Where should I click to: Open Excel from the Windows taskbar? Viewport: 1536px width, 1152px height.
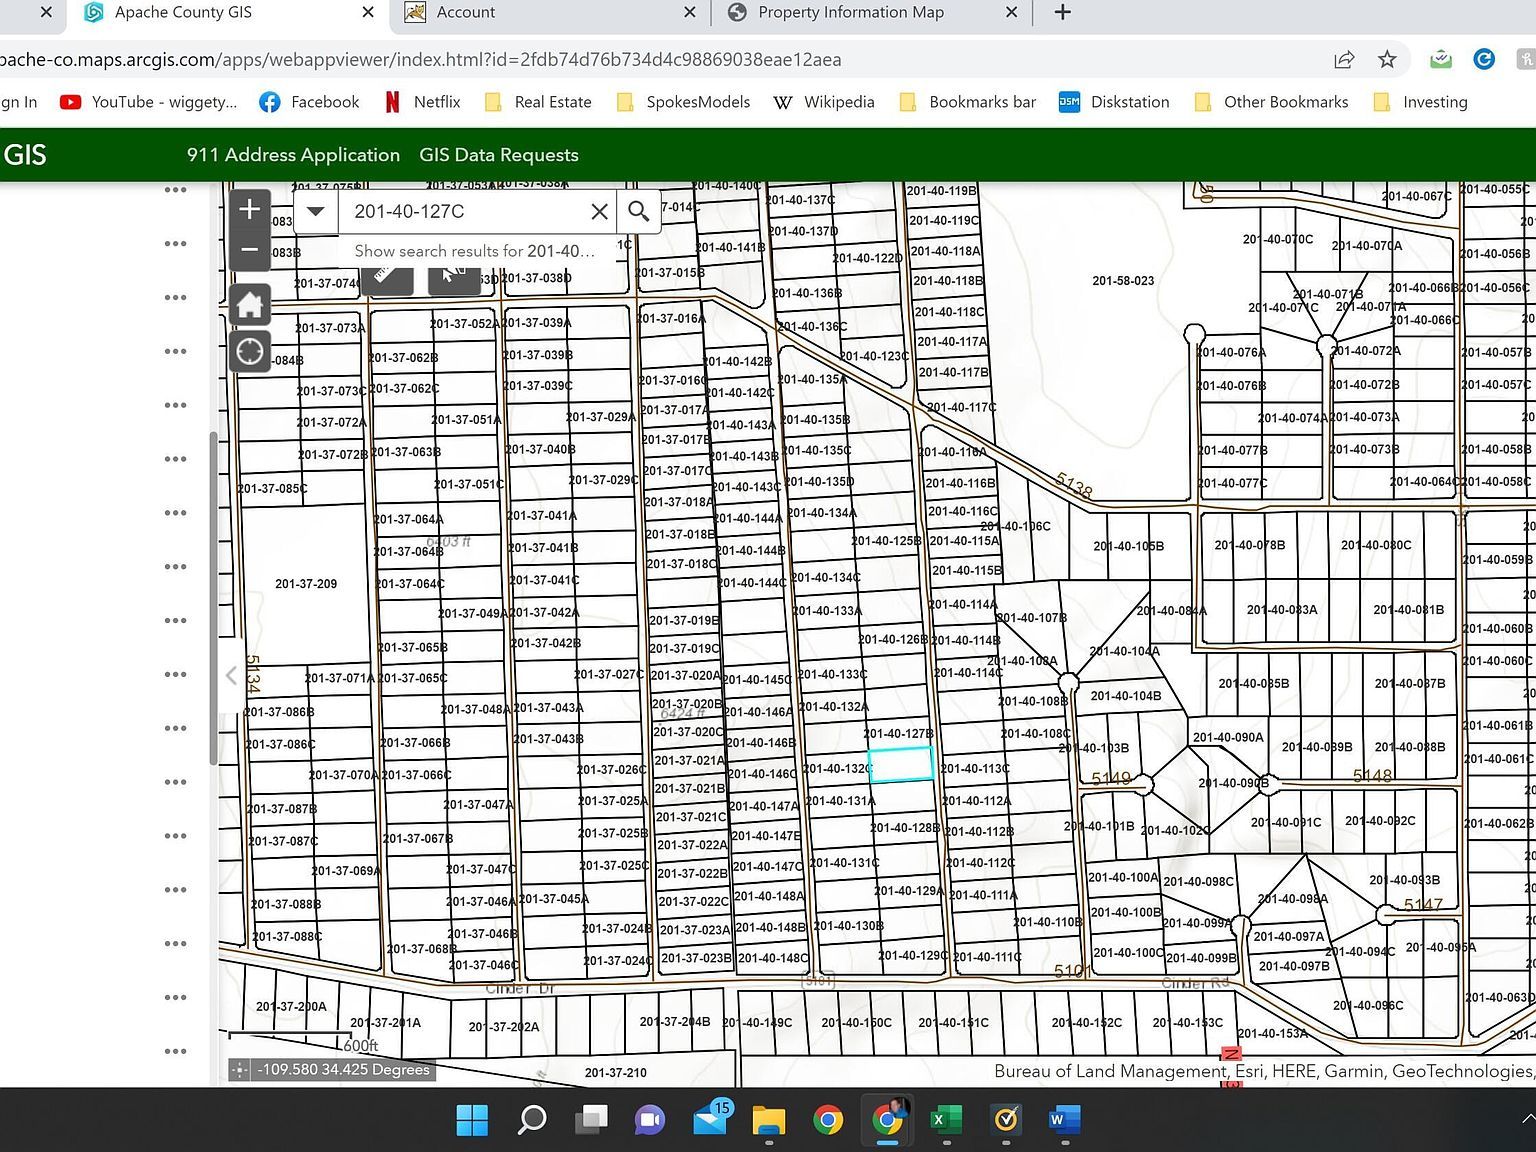pyautogui.click(x=945, y=1120)
